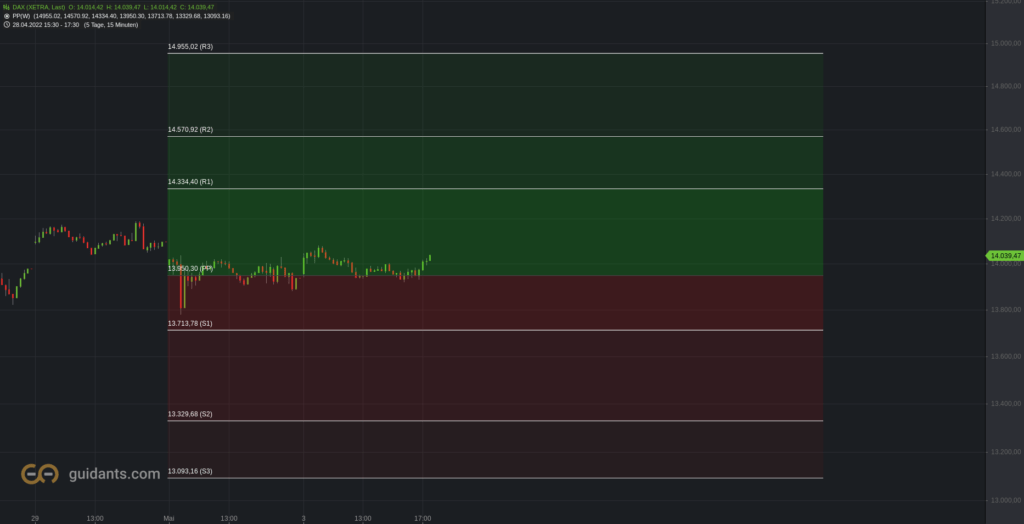Viewport: 1024px width, 524px height.
Task: Select the 14.570,92 (R2) level label
Action: tap(190, 130)
